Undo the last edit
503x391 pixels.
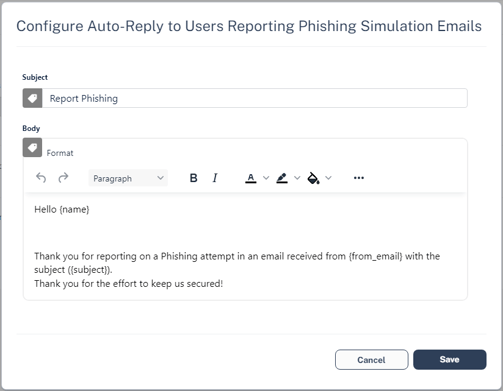pyautogui.click(x=41, y=178)
